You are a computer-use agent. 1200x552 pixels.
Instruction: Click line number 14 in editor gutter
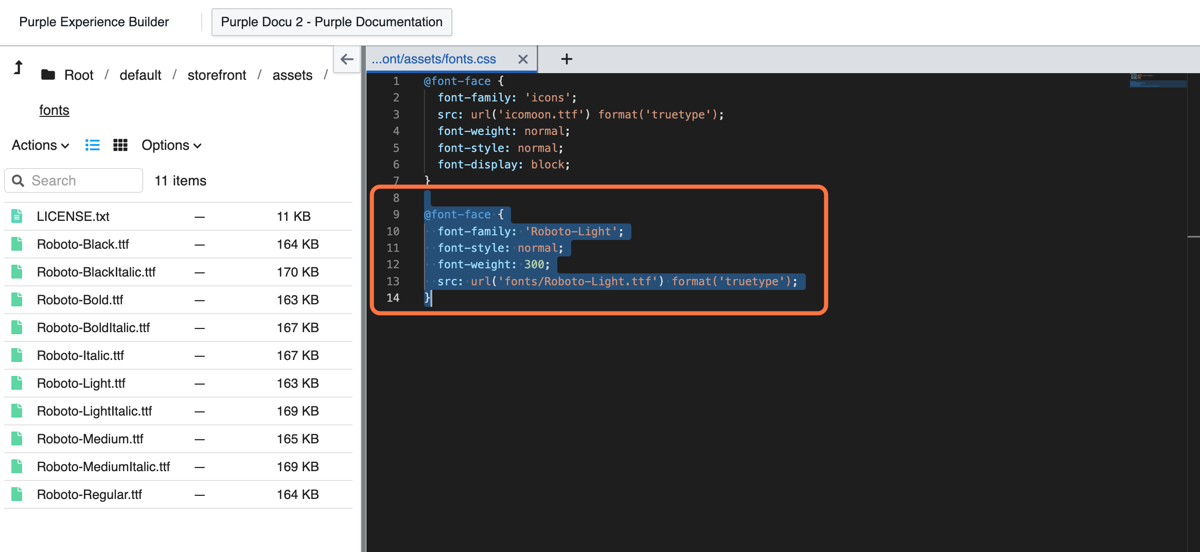pos(393,298)
